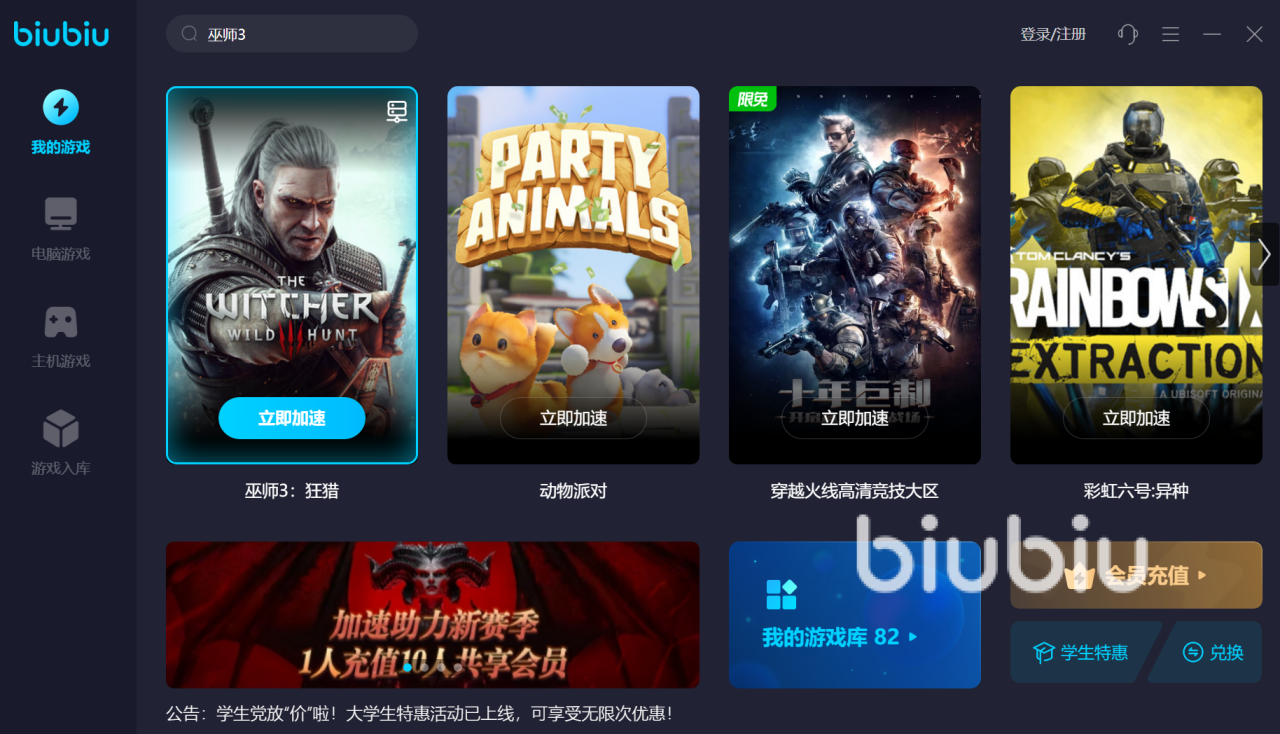Open 电脑游戏 monitor icon in sidebar
The height and width of the screenshot is (734, 1280).
(x=61, y=213)
